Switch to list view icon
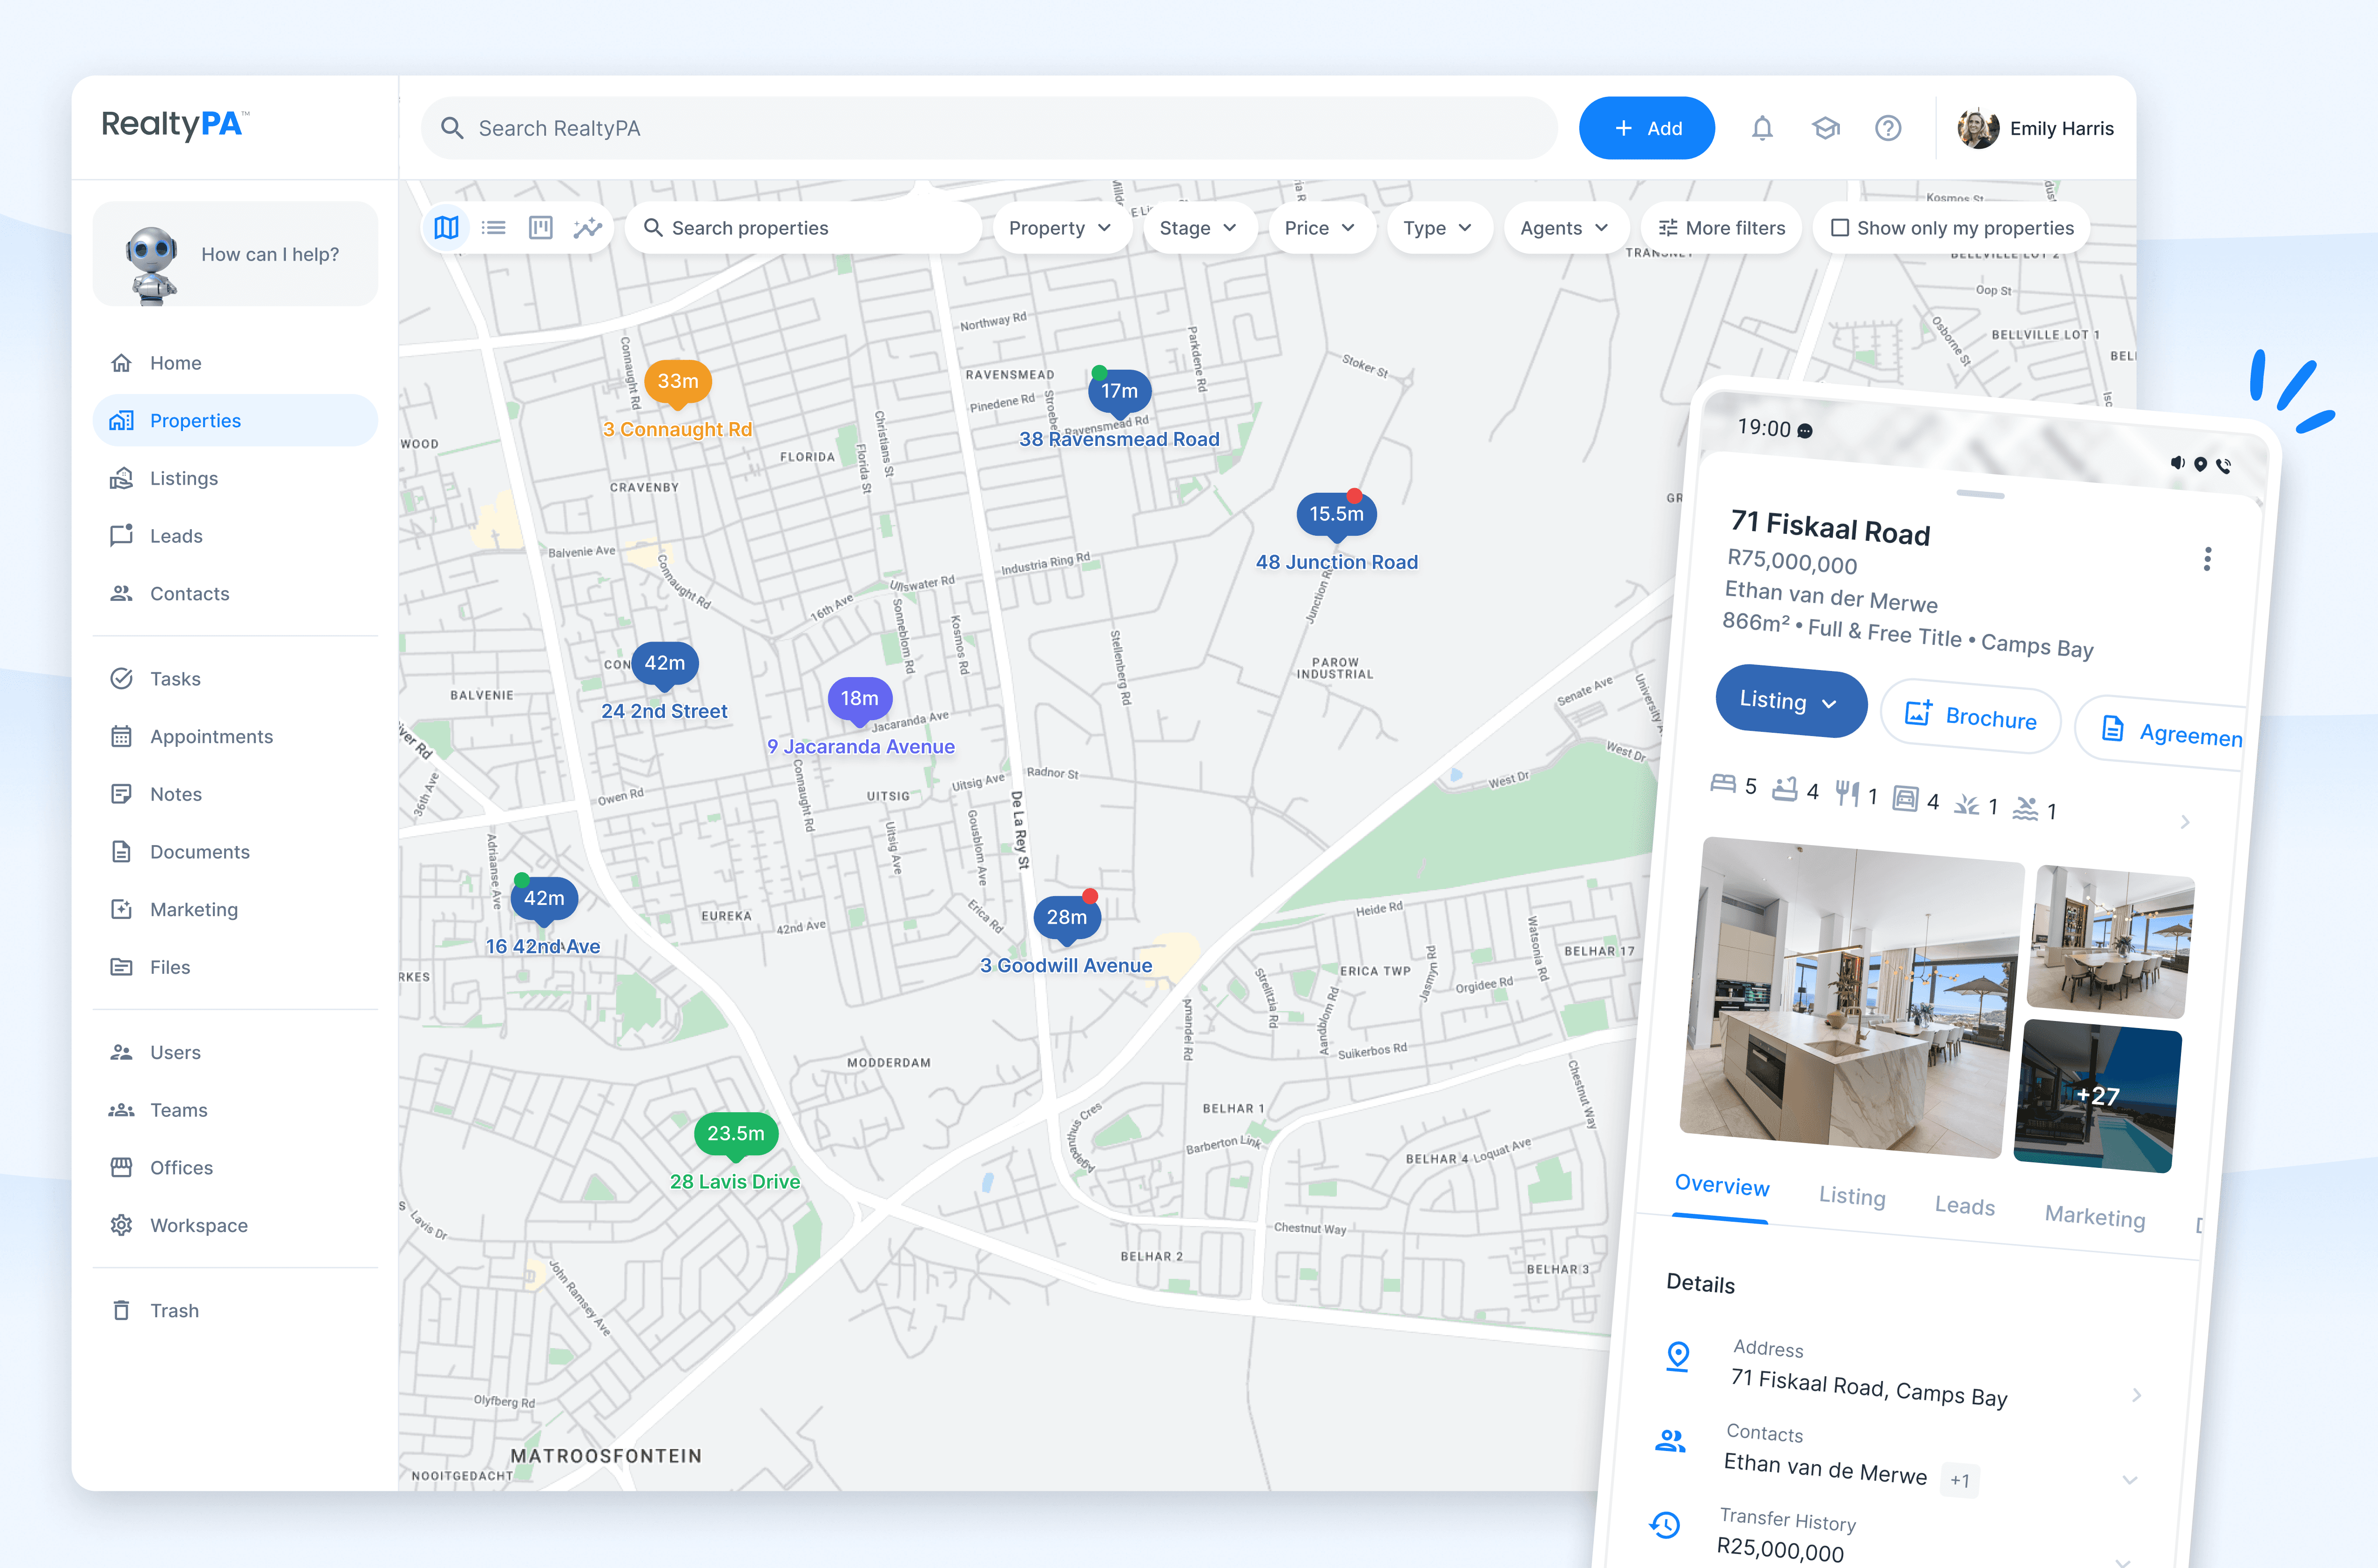Image resolution: width=2378 pixels, height=1568 pixels. click(x=493, y=228)
